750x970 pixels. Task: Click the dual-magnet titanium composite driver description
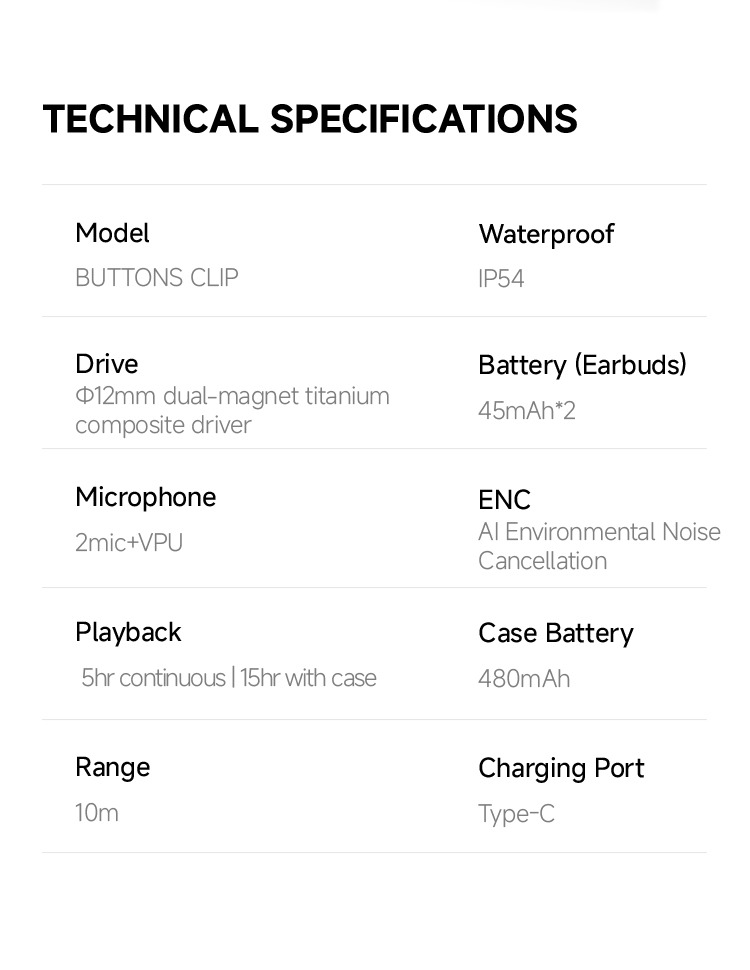point(232,410)
